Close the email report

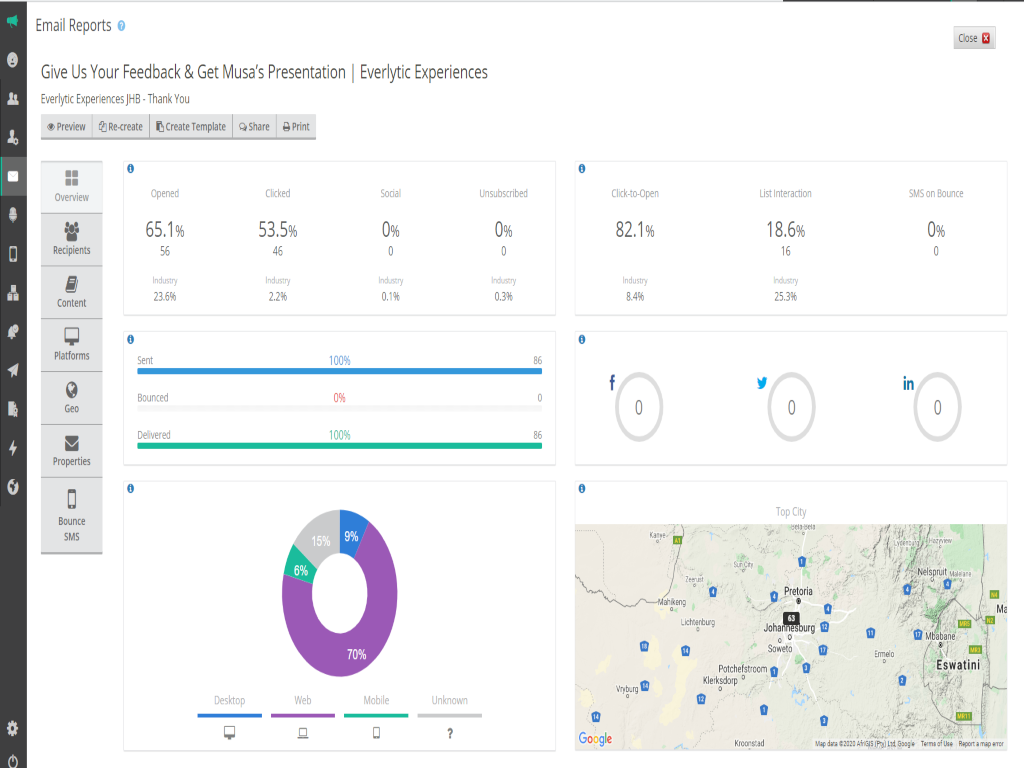click(974, 39)
